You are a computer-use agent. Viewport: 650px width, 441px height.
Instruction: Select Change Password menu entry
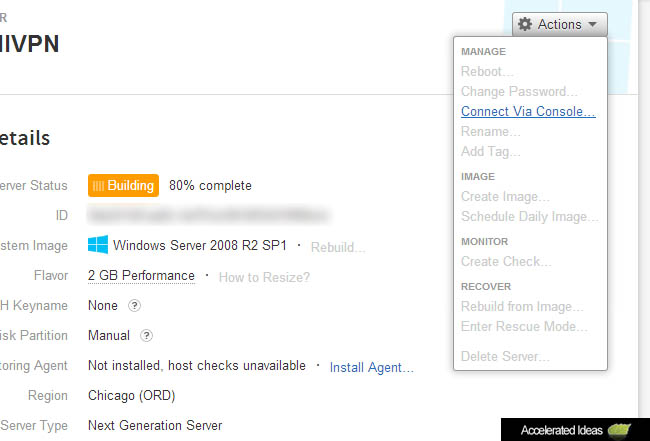click(519, 92)
